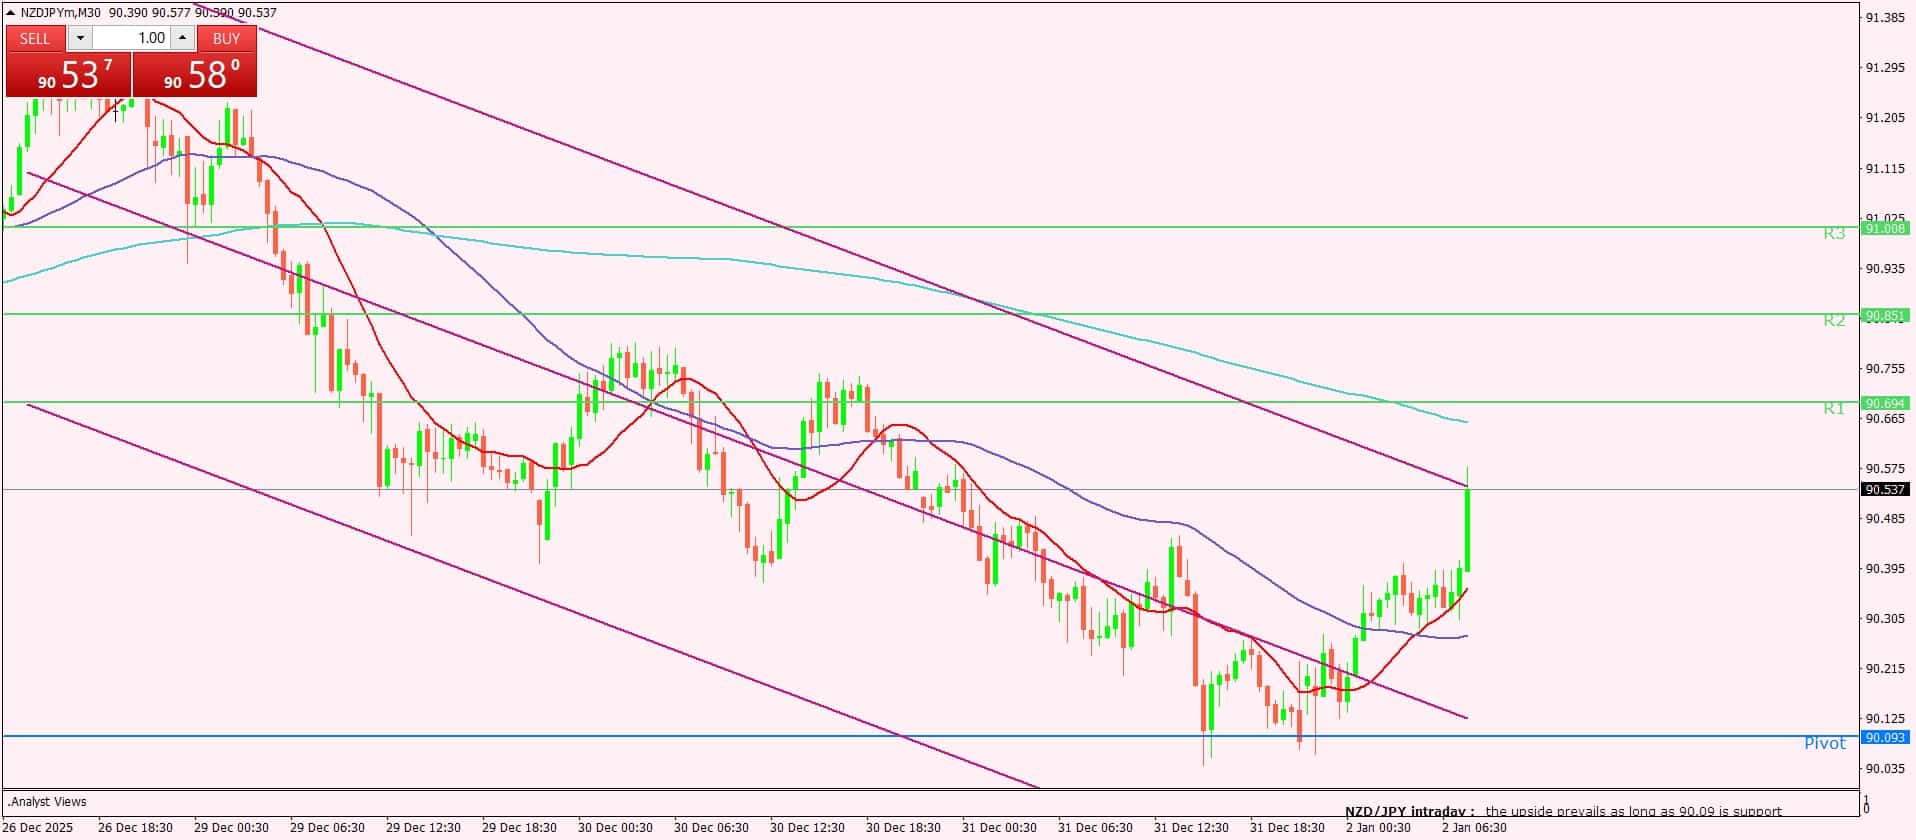Click the 31 Dec 12:30 time label
Viewport: 1916px width, 840px height.
(1192, 827)
